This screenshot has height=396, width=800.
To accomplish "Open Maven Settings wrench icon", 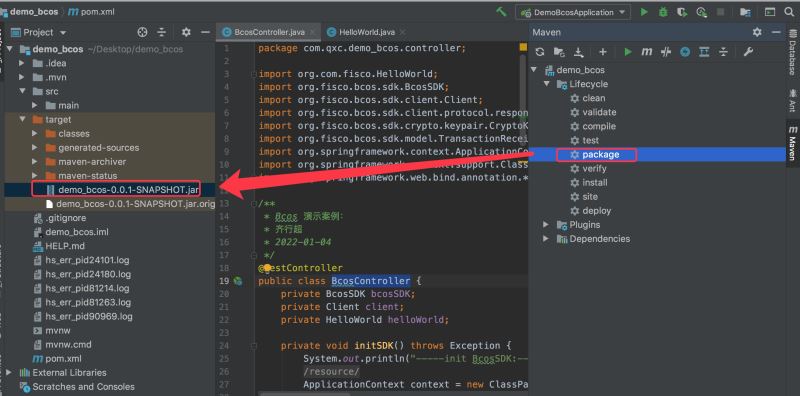I will [x=747, y=52].
